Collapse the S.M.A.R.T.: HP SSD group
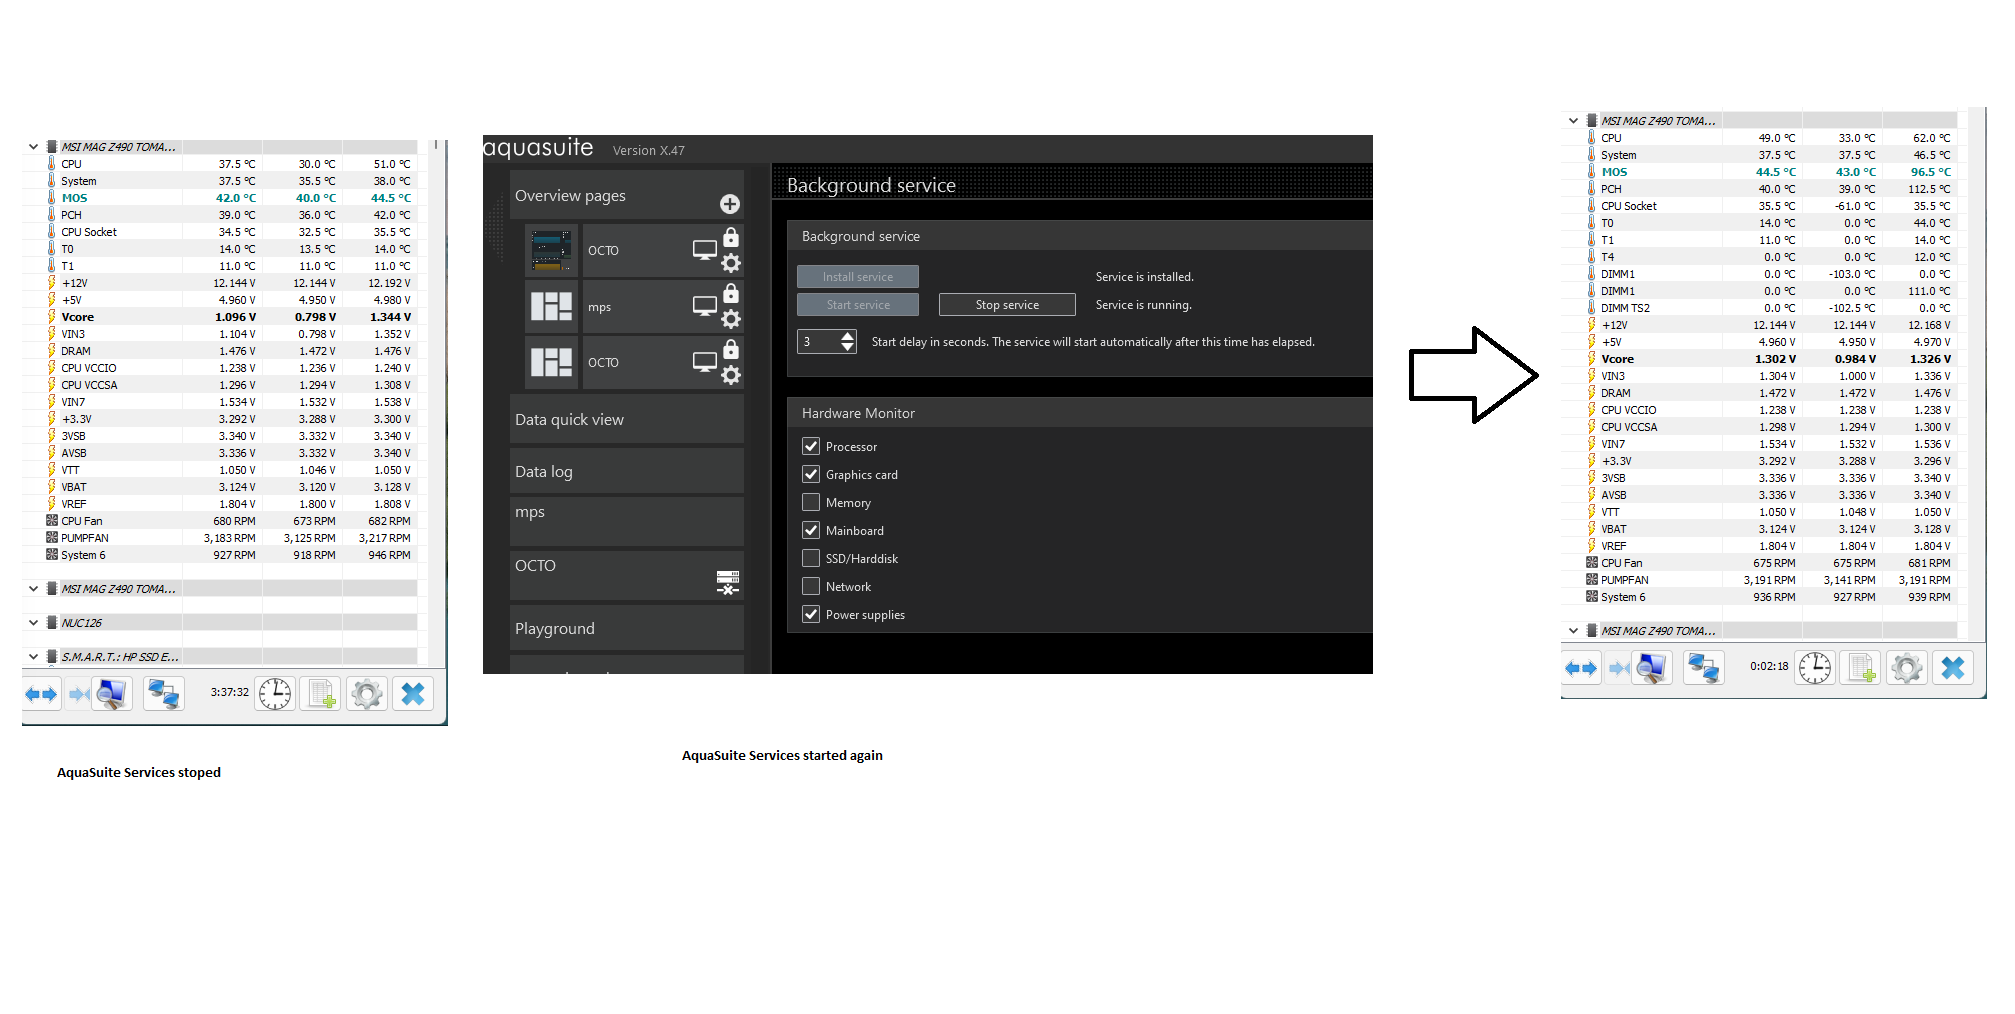2015x1014 pixels. coord(33,657)
